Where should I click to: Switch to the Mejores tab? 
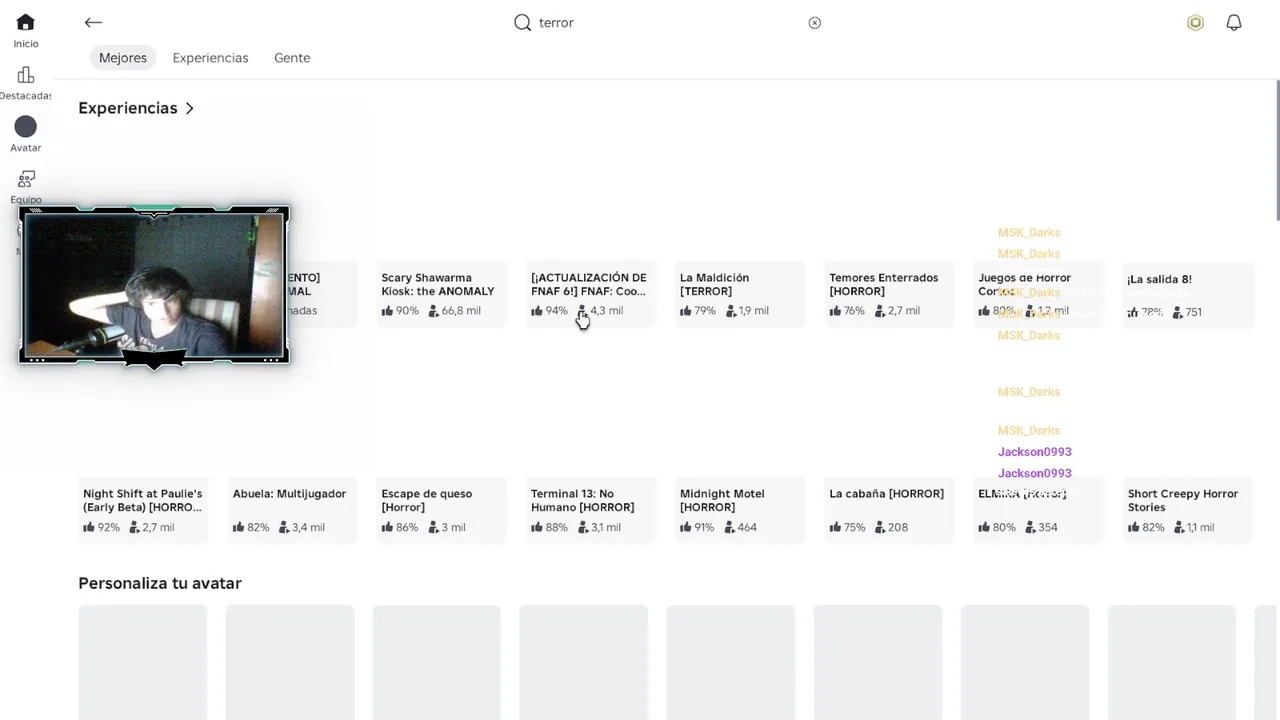123,58
